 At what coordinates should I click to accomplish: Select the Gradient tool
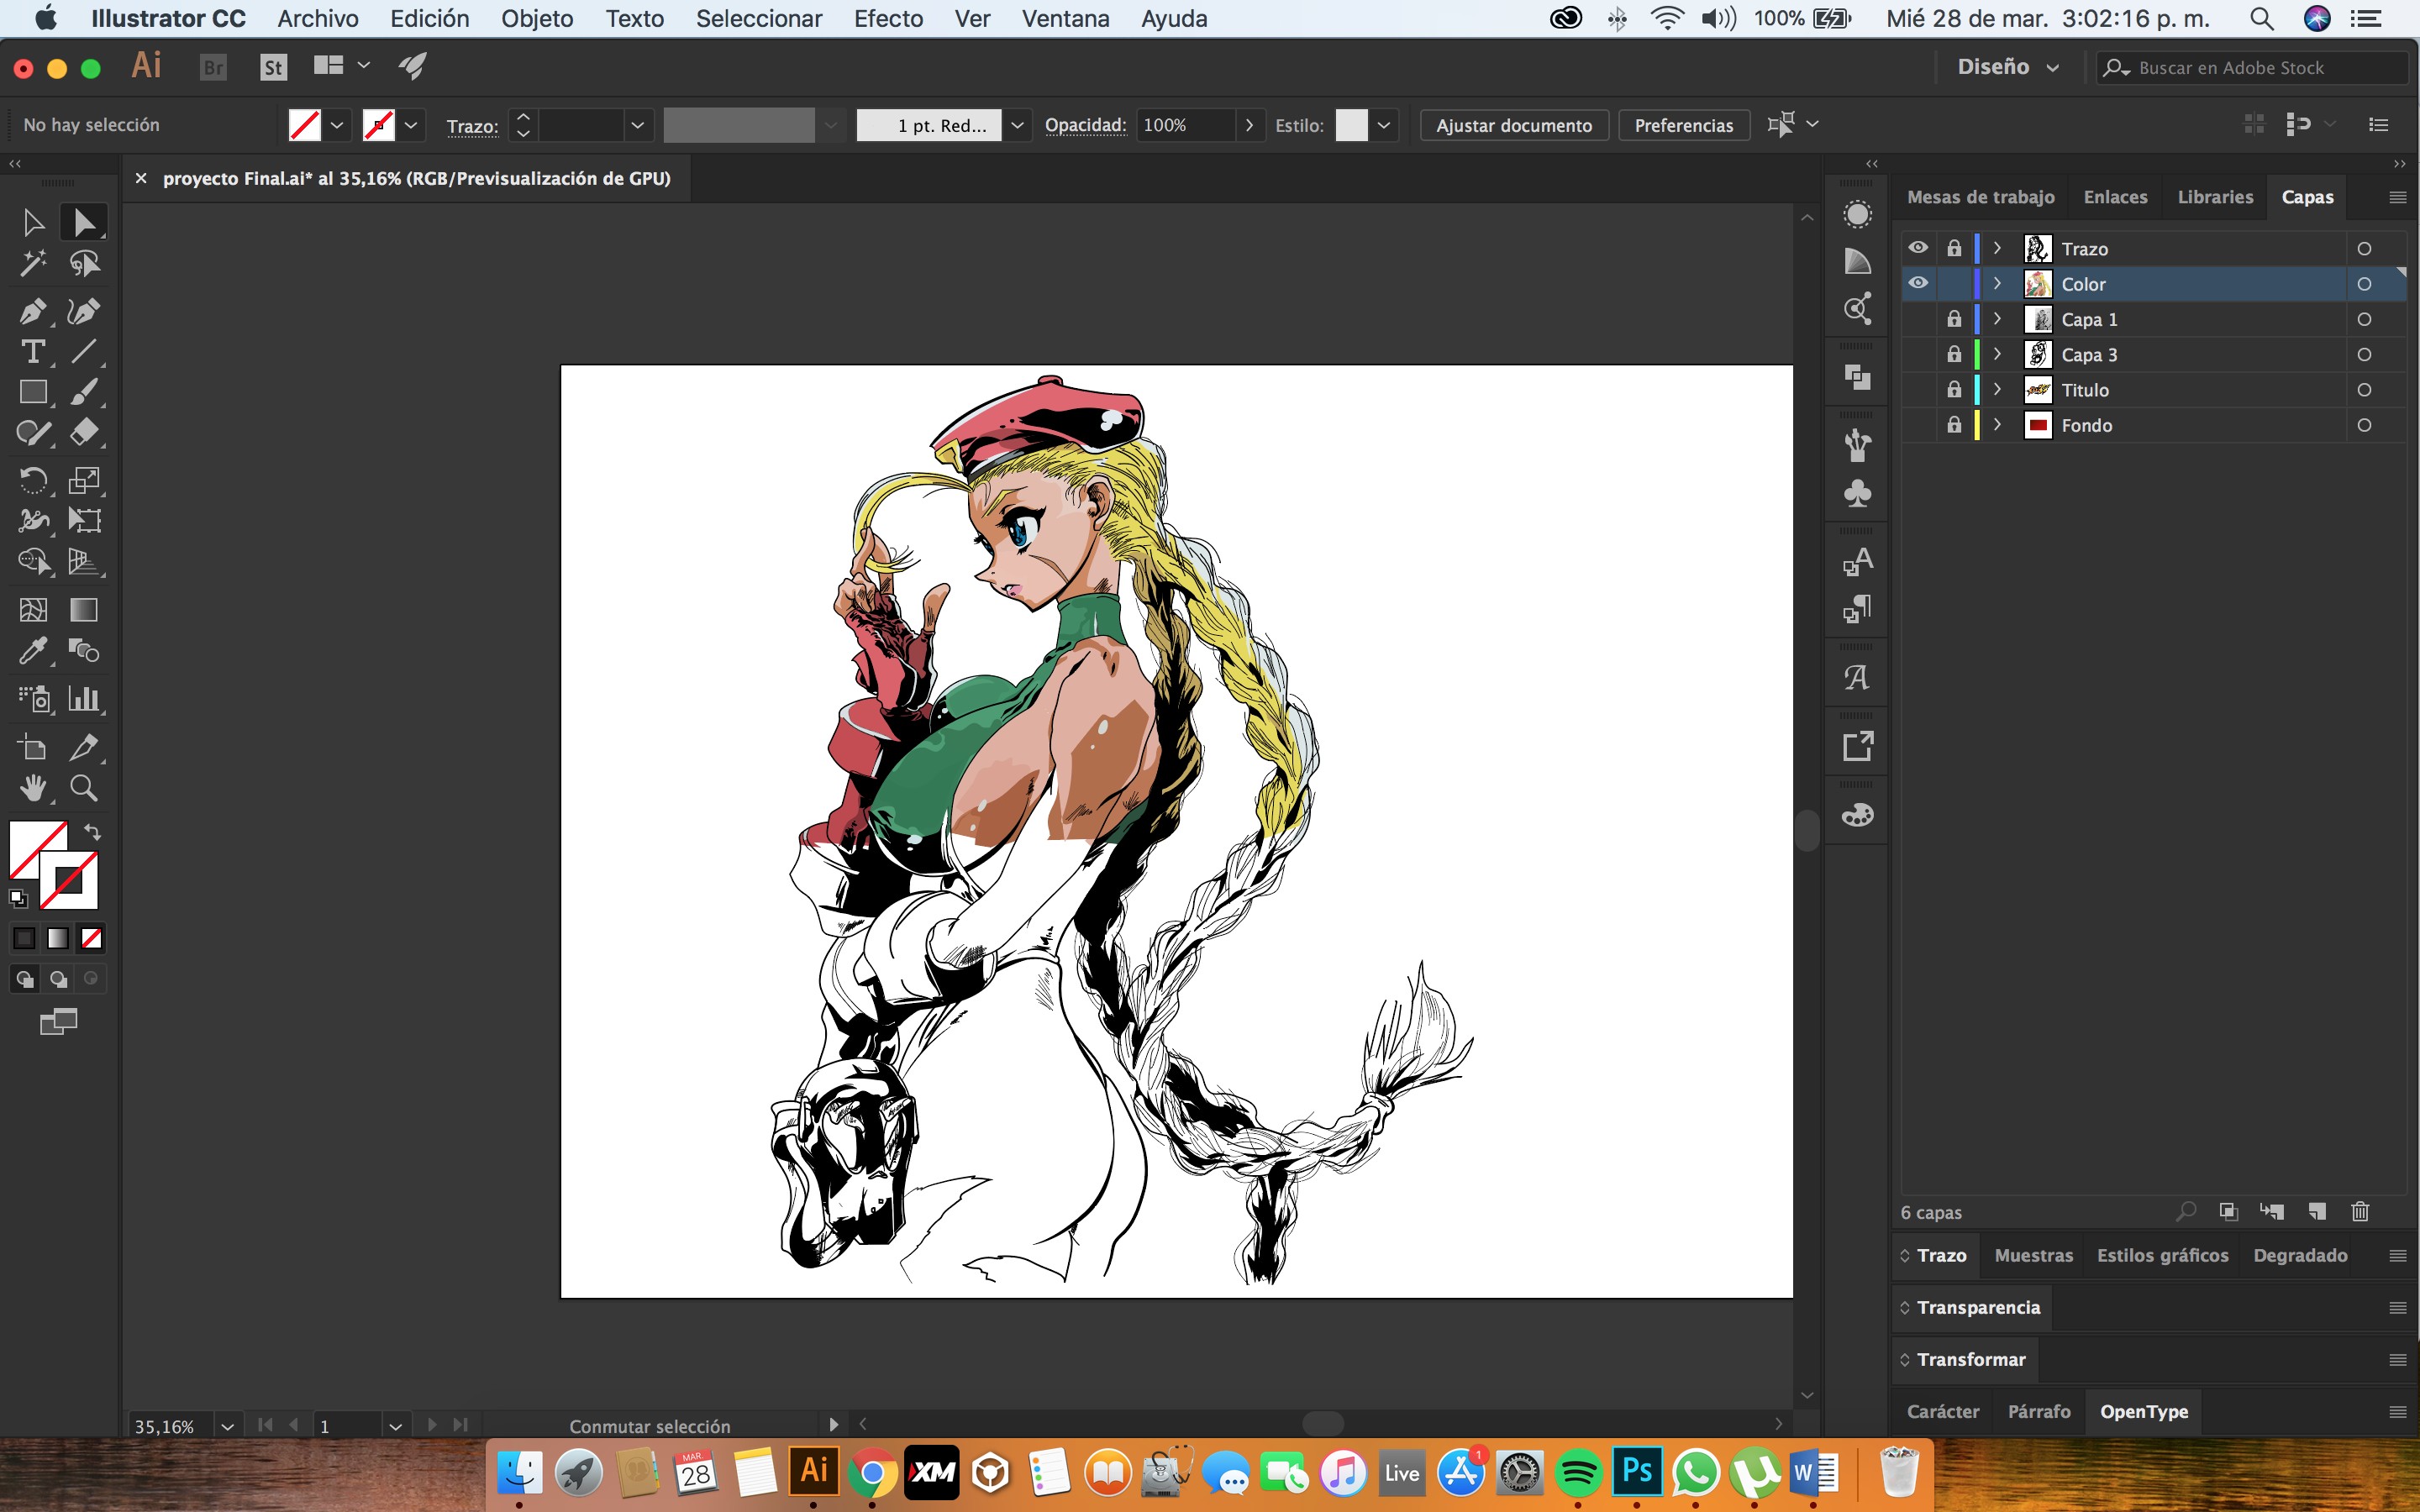coord(84,610)
